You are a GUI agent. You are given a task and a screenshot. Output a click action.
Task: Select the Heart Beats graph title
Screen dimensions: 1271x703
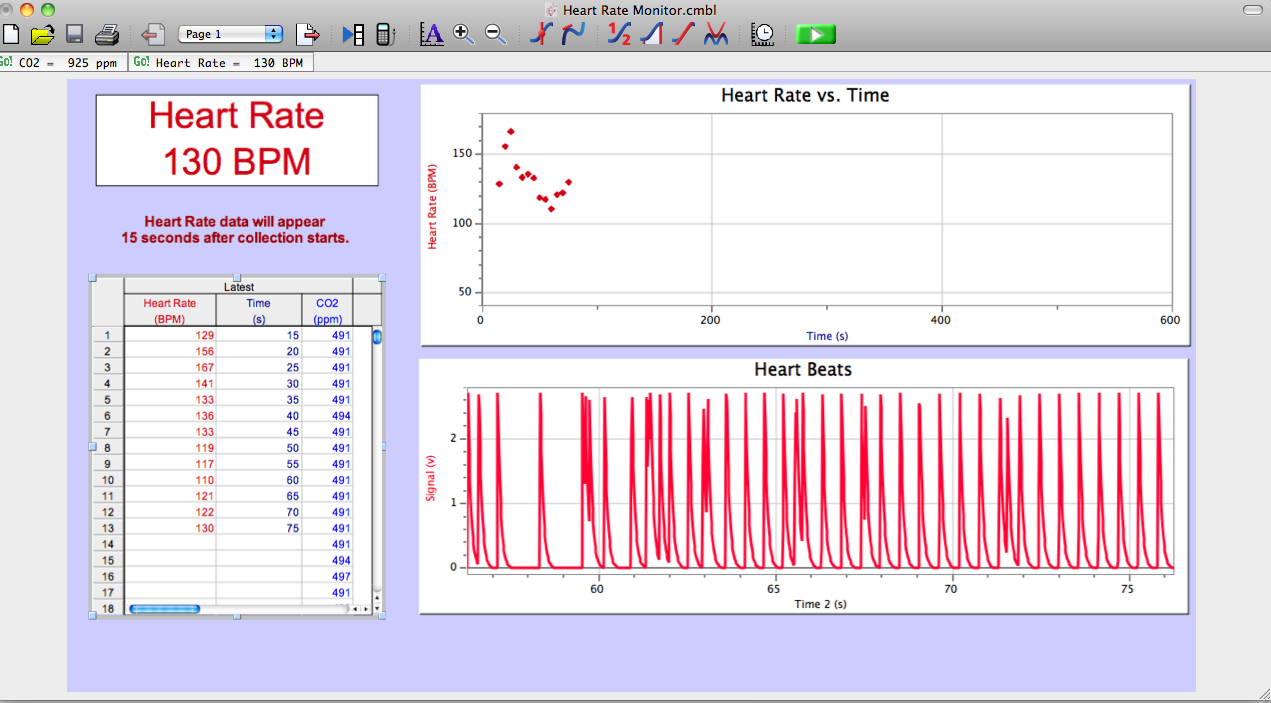[x=803, y=370]
